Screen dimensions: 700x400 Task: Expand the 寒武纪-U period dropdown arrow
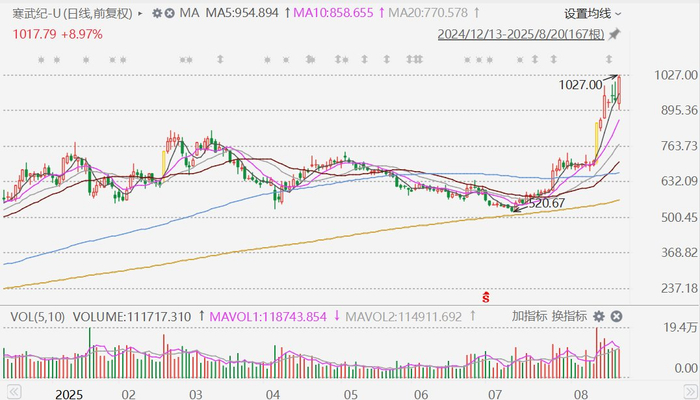(140, 14)
